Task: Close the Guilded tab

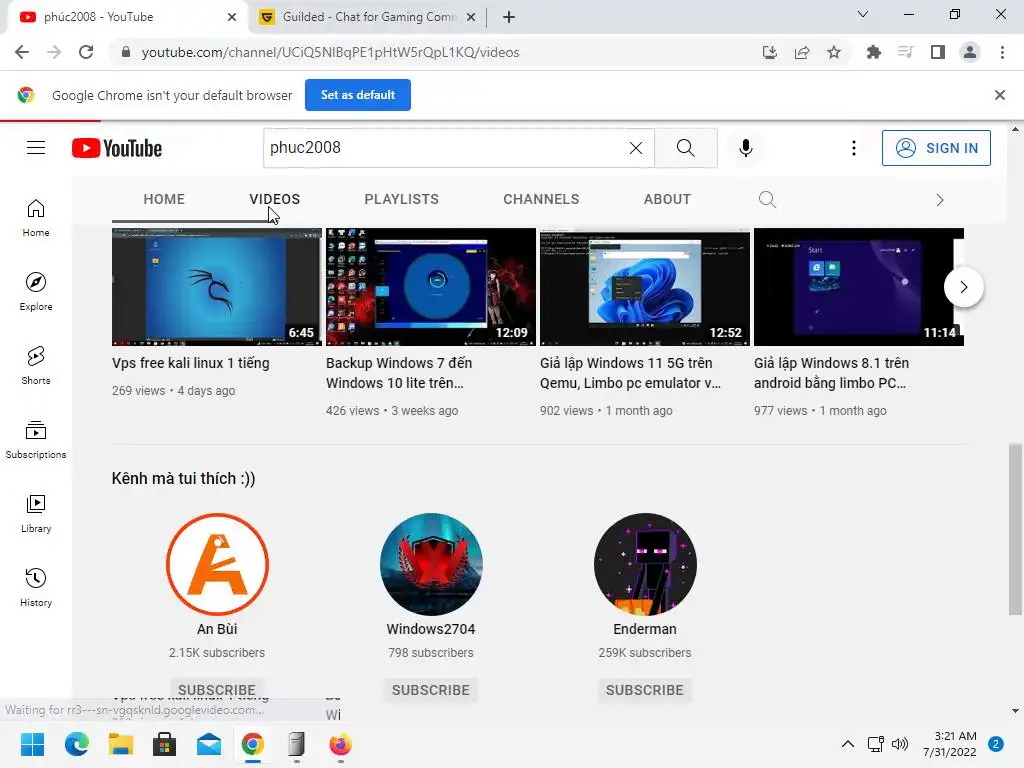Action: 471,17
